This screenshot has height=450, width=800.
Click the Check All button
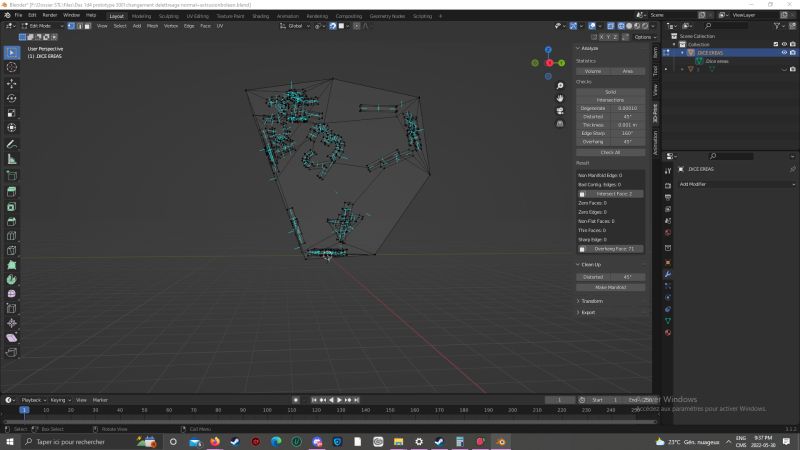611,153
